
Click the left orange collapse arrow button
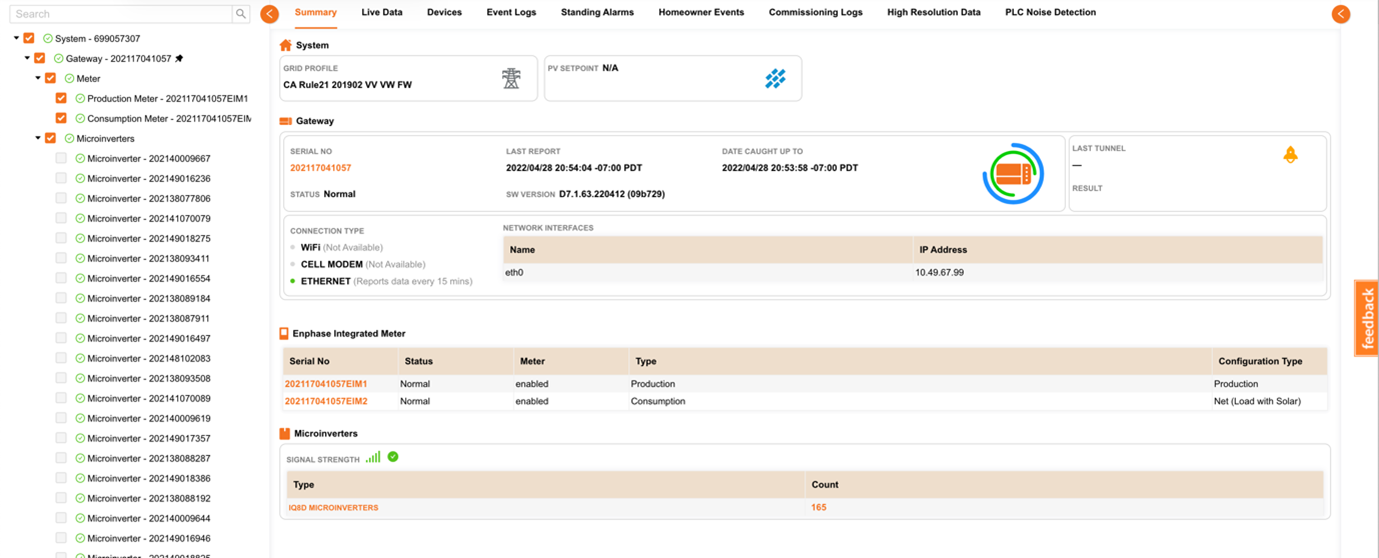(x=269, y=14)
